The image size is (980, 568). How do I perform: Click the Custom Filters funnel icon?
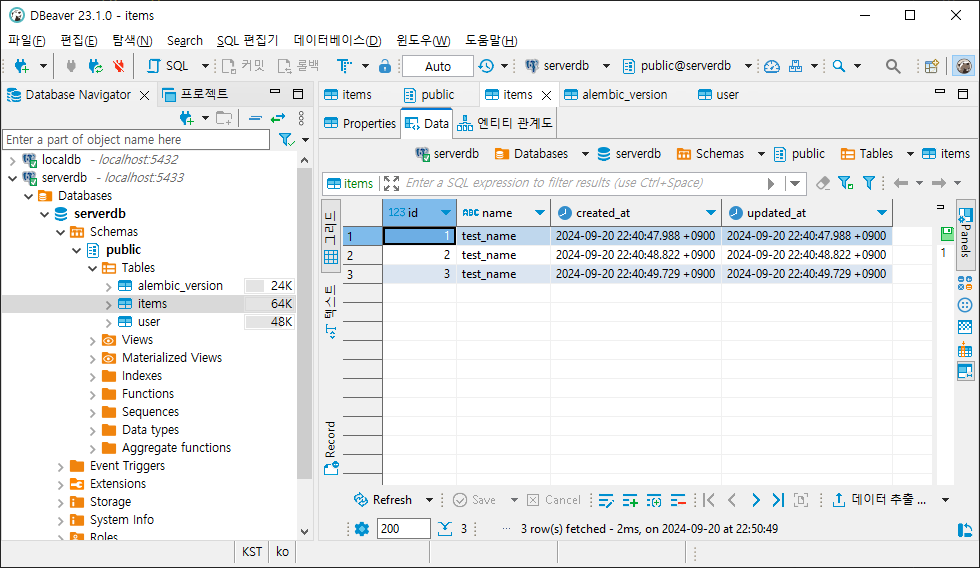coord(869,183)
